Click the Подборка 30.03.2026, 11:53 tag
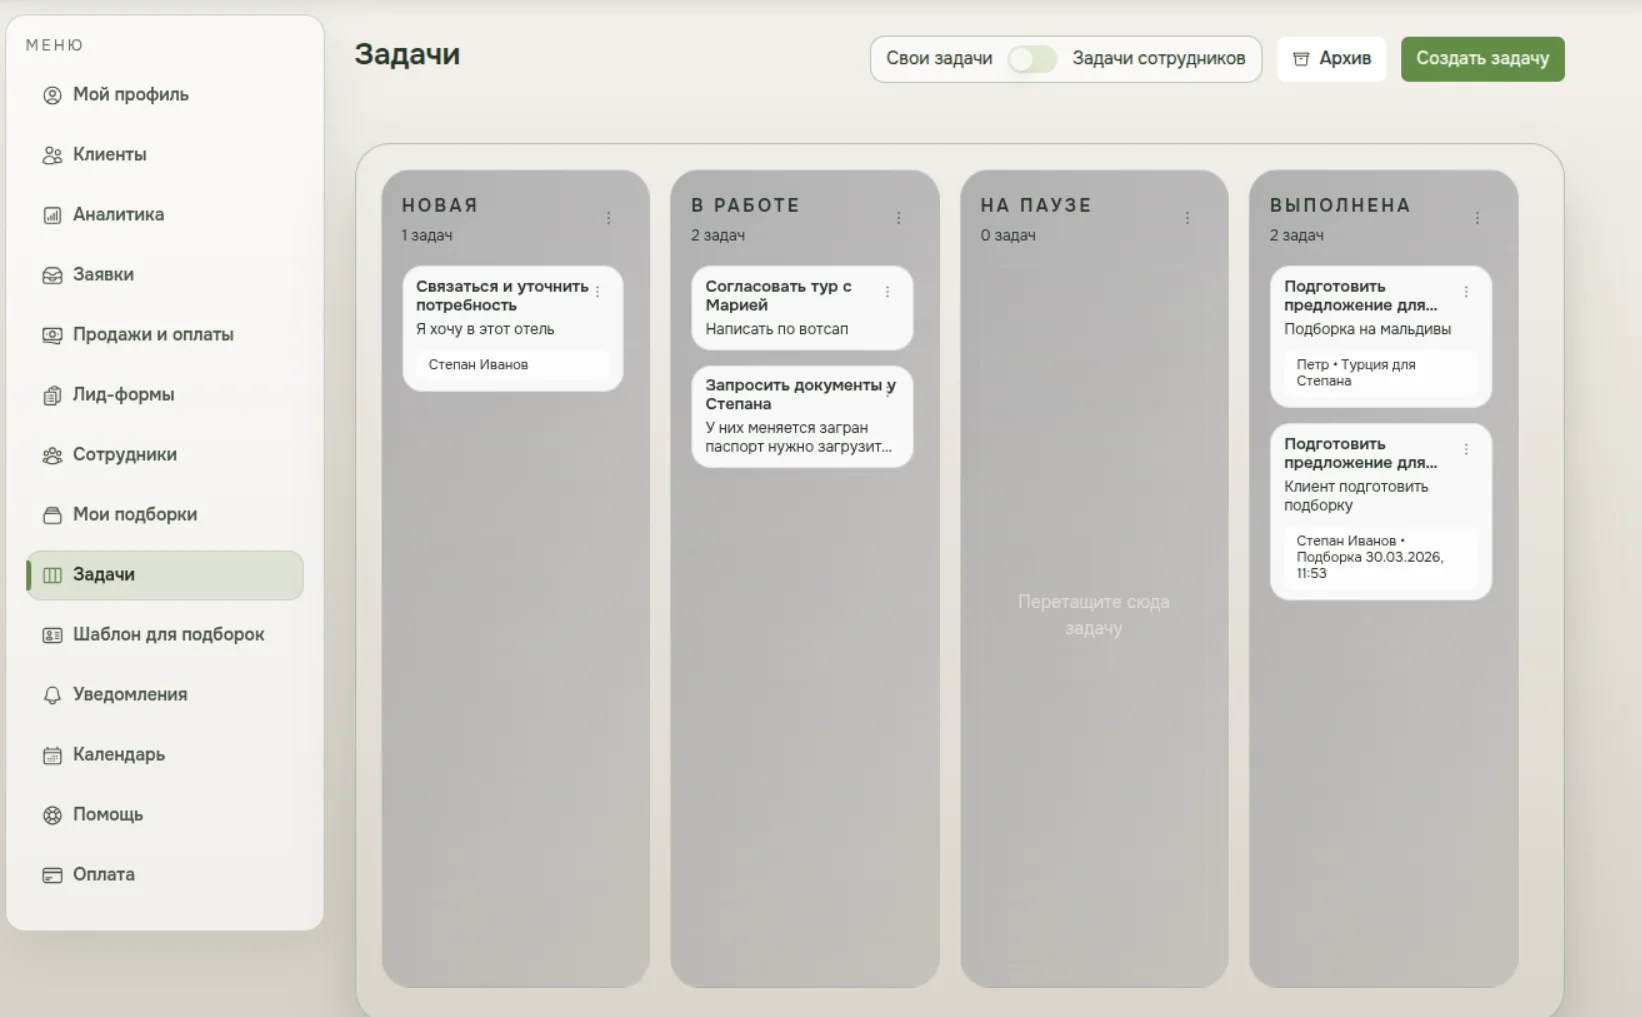The image size is (1642, 1017). [x=1380, y=557]
